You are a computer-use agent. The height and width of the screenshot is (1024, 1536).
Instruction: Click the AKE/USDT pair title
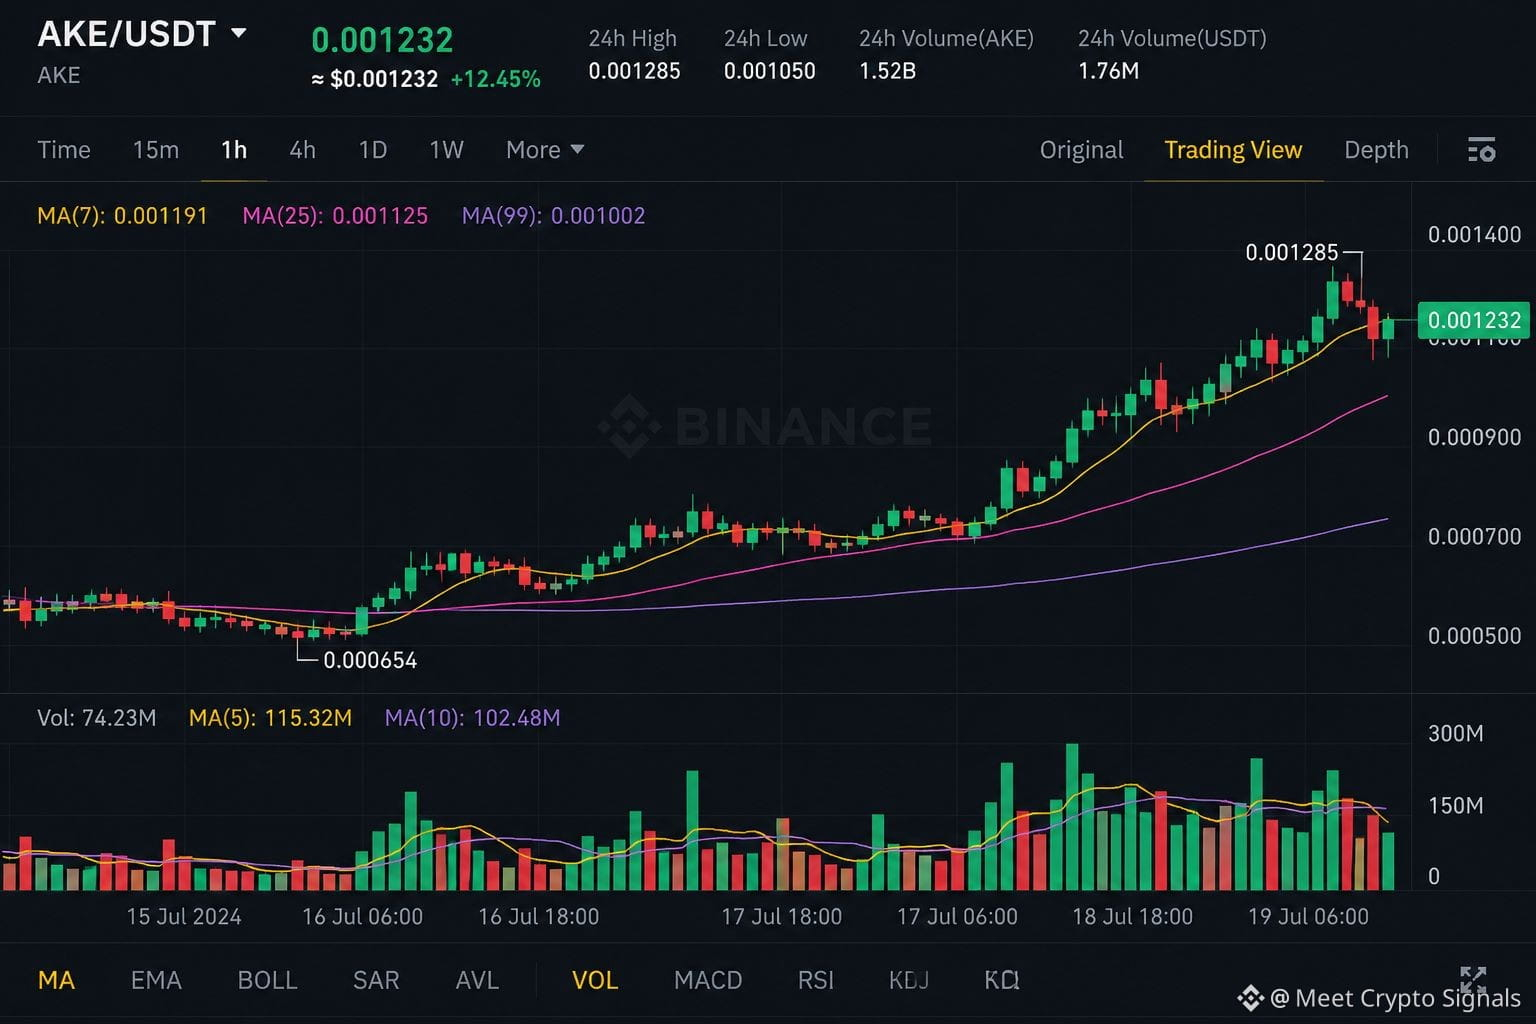coord(126,34)
